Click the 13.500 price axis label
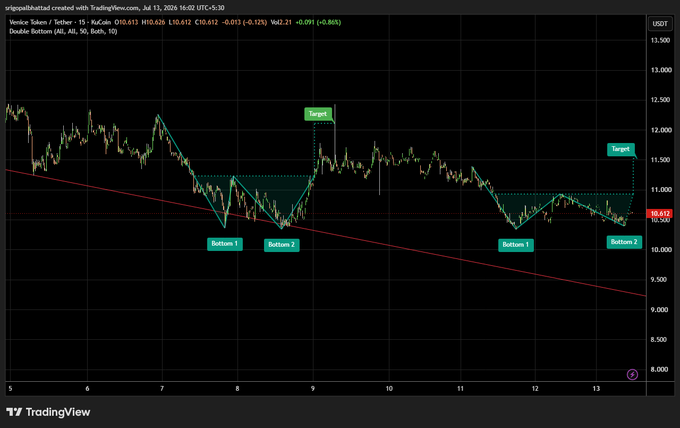The image size is (680, 428). [660, 40]
